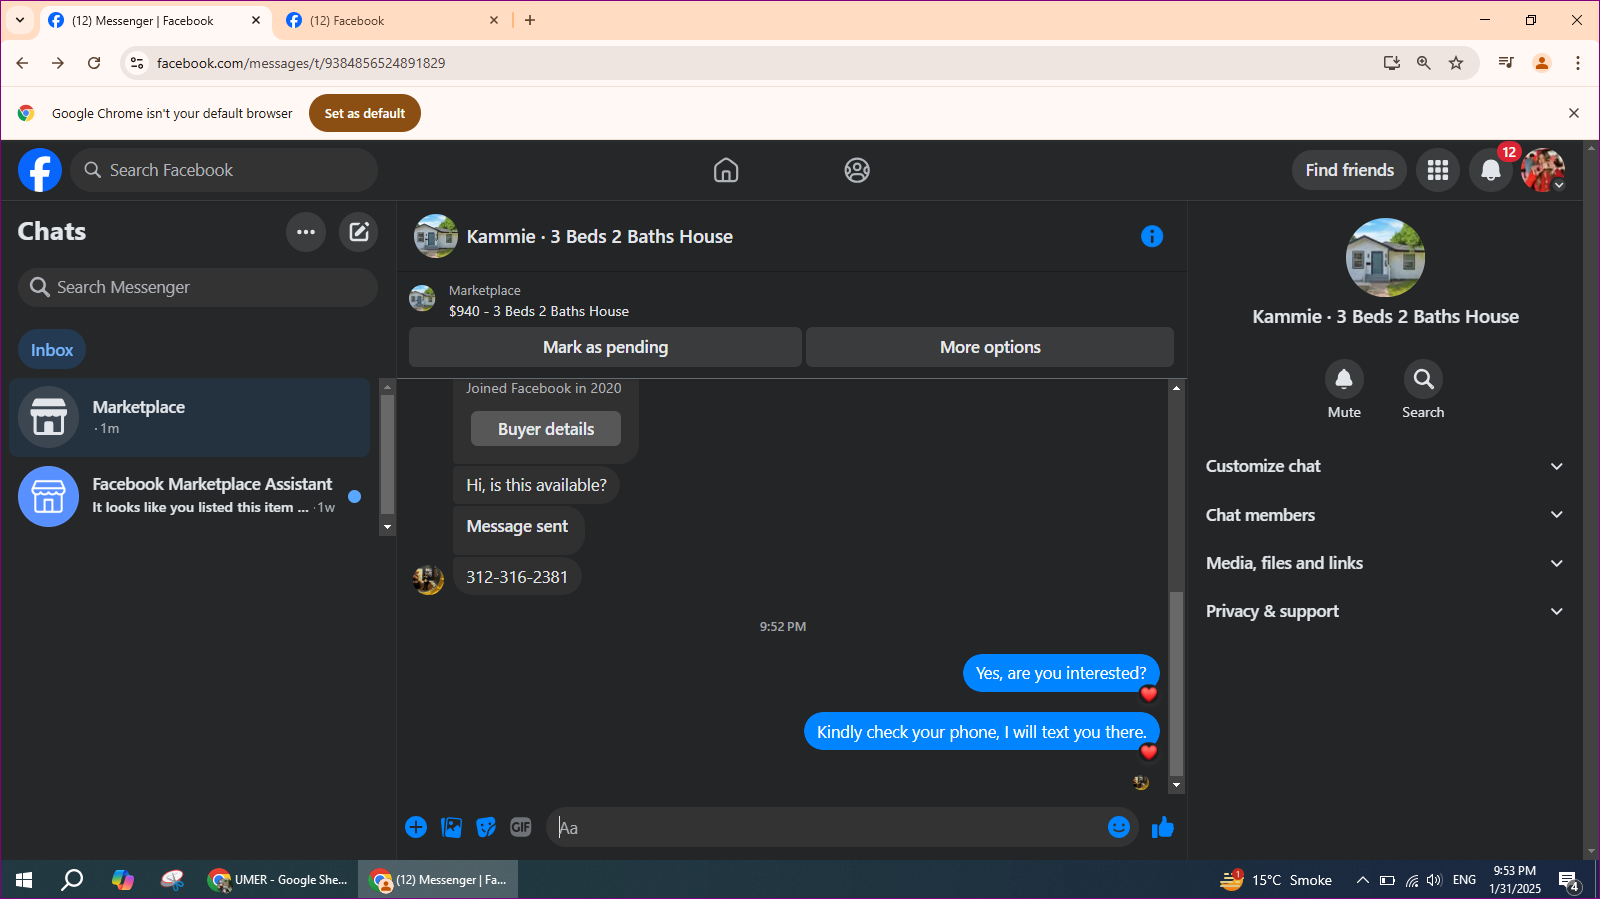Image resolution: width=1600 pixels, height=899 pixels.
Task: Show hidden system tray icons
Action: point(1362,880)
